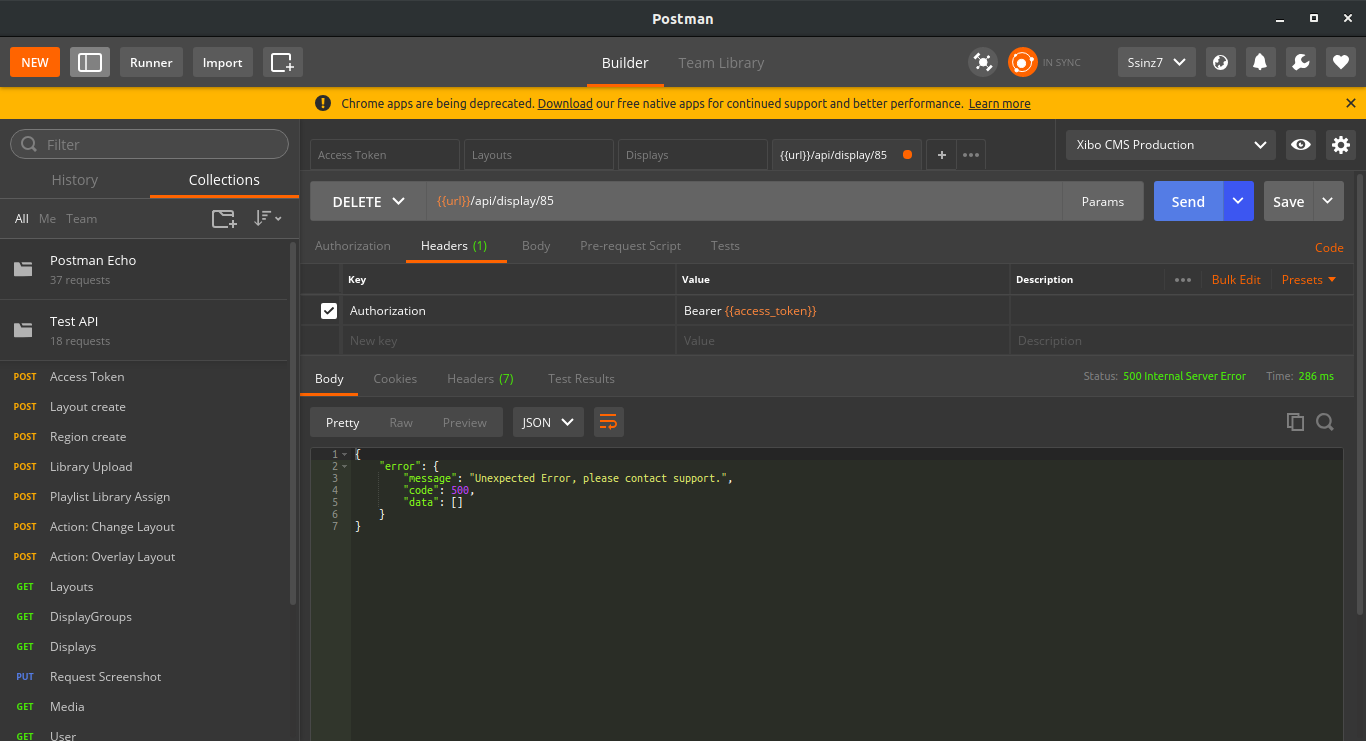Click the warning icon in banner
Screen dimensions: 1366x741
pyautogui.click(x=323, y=103)
